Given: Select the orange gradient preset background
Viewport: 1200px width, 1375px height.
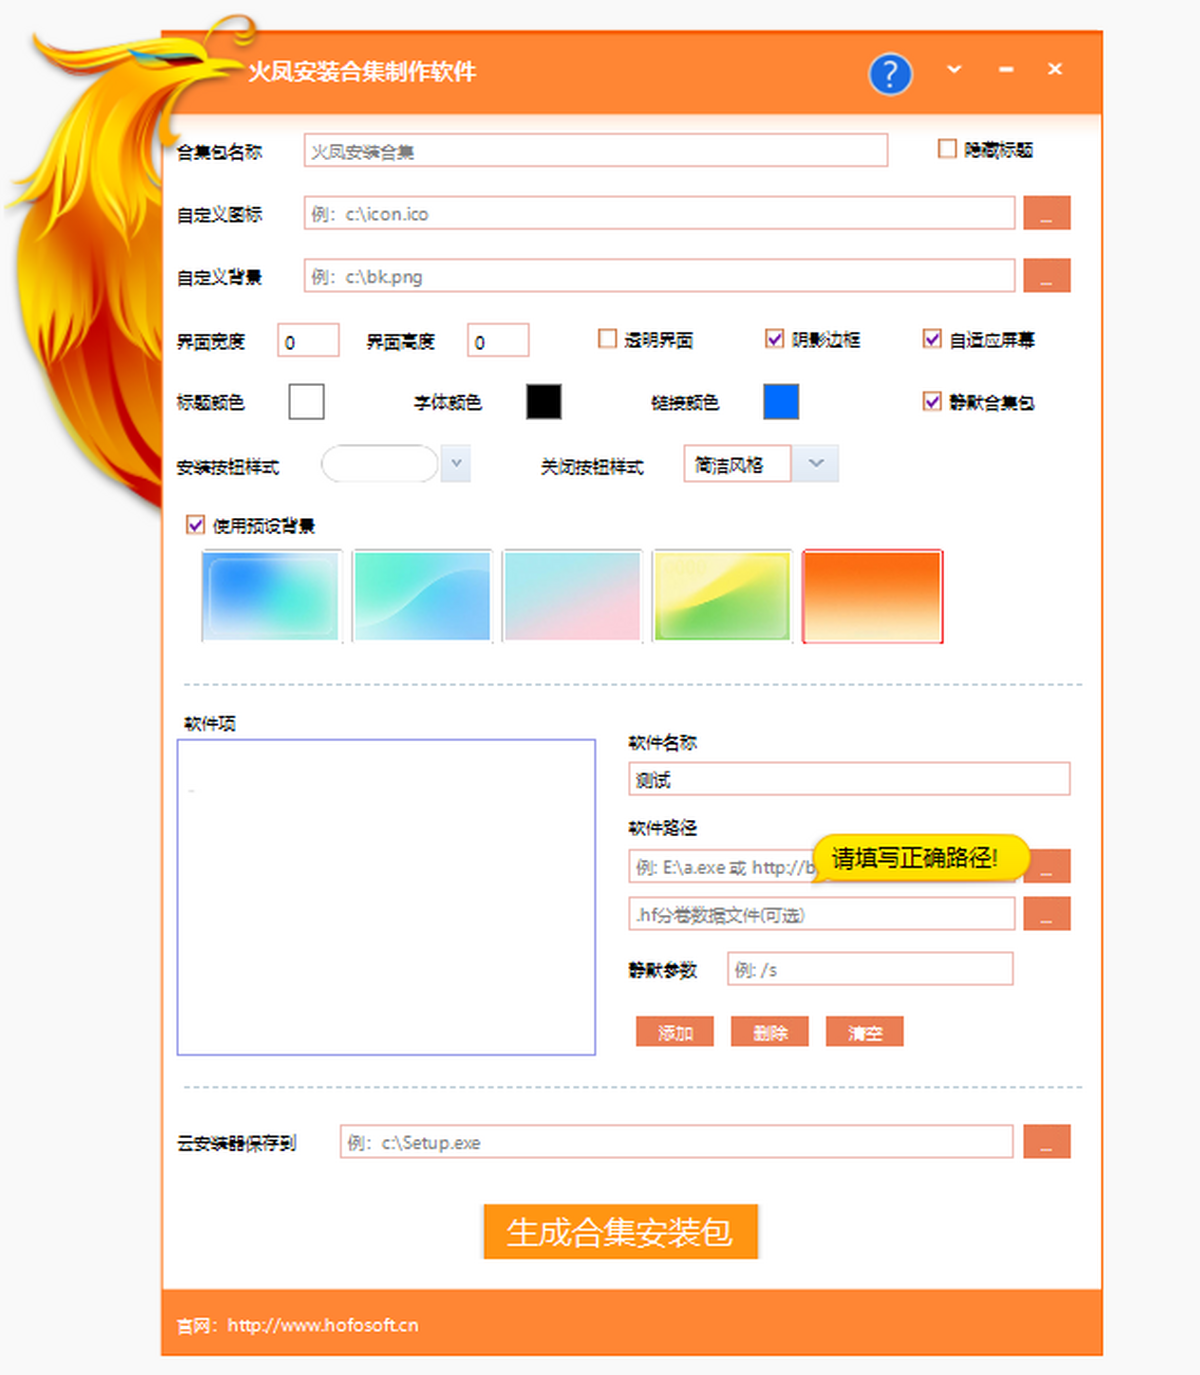Looking at the screenshot, I should coord(872,596).
